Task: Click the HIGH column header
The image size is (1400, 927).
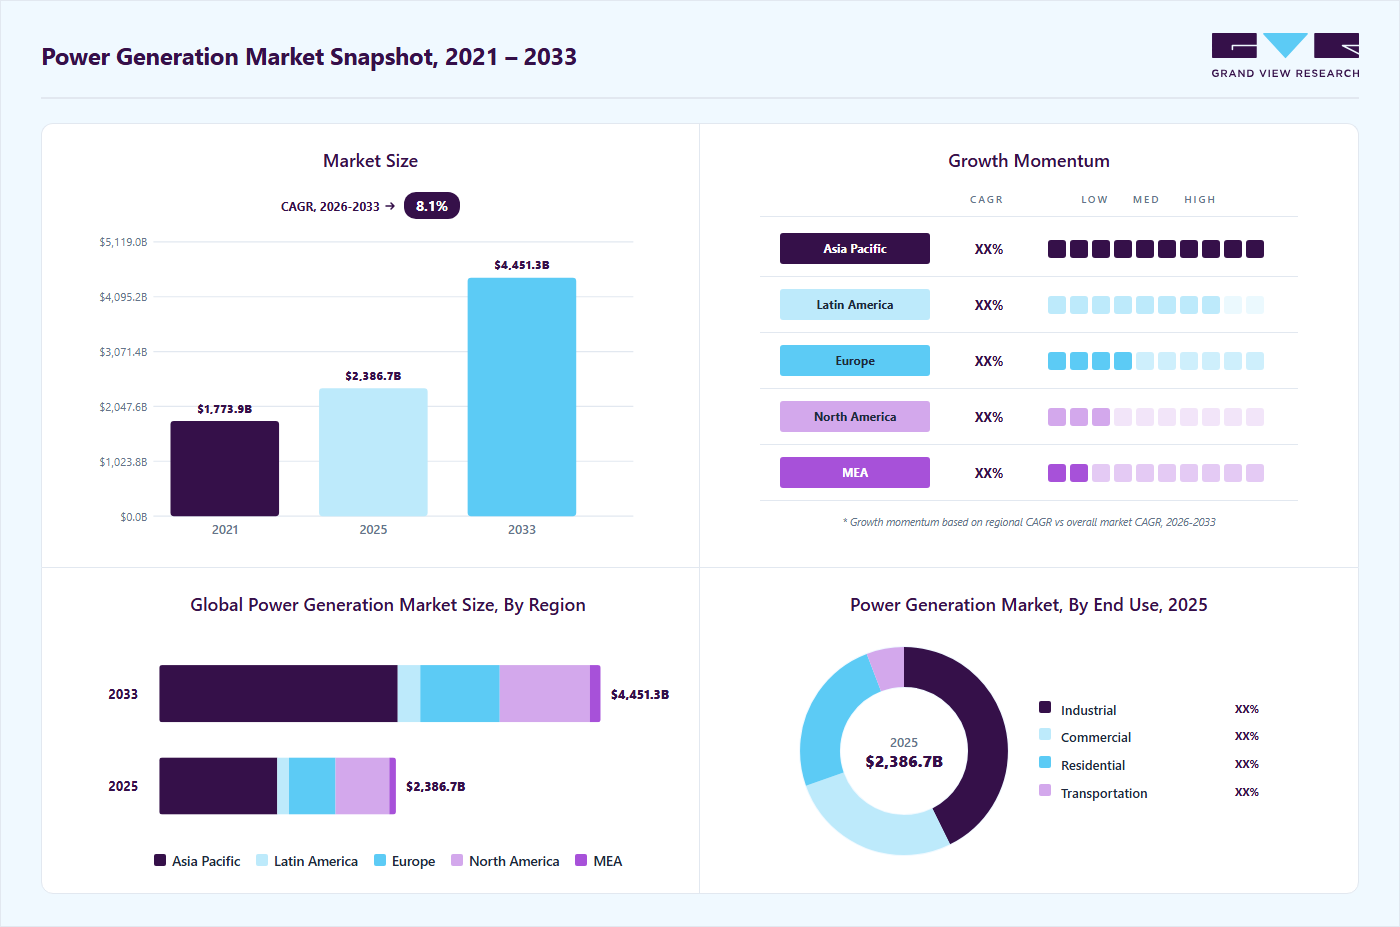Action: point(1200,200)
